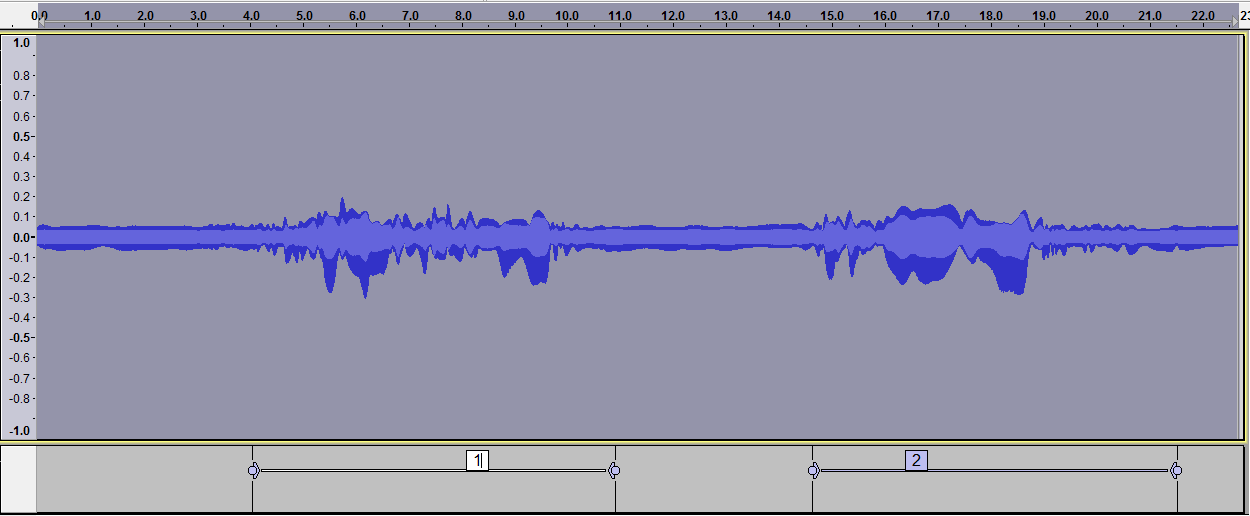
Task: Select the label 2 text box
Action: coord(916,461)
